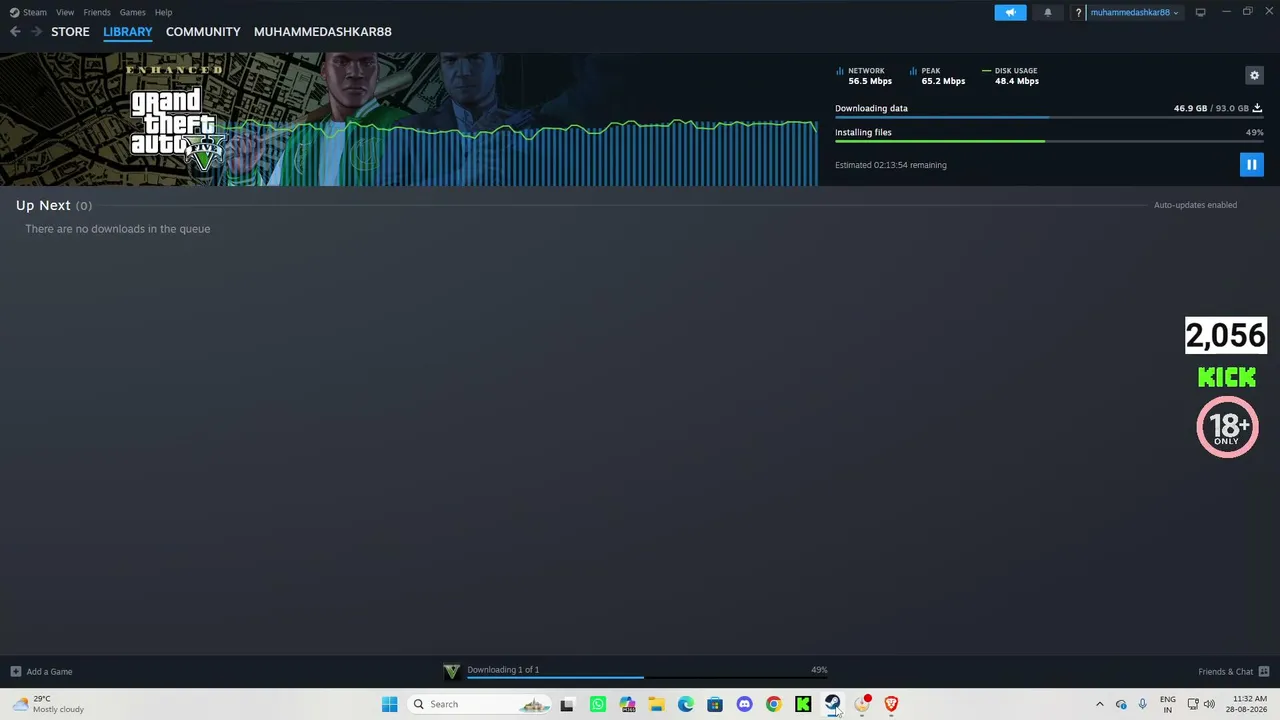This screenshot has height=720, width=1280.
Task: Open Discord from the taskbar
Action: pos(744,704)
